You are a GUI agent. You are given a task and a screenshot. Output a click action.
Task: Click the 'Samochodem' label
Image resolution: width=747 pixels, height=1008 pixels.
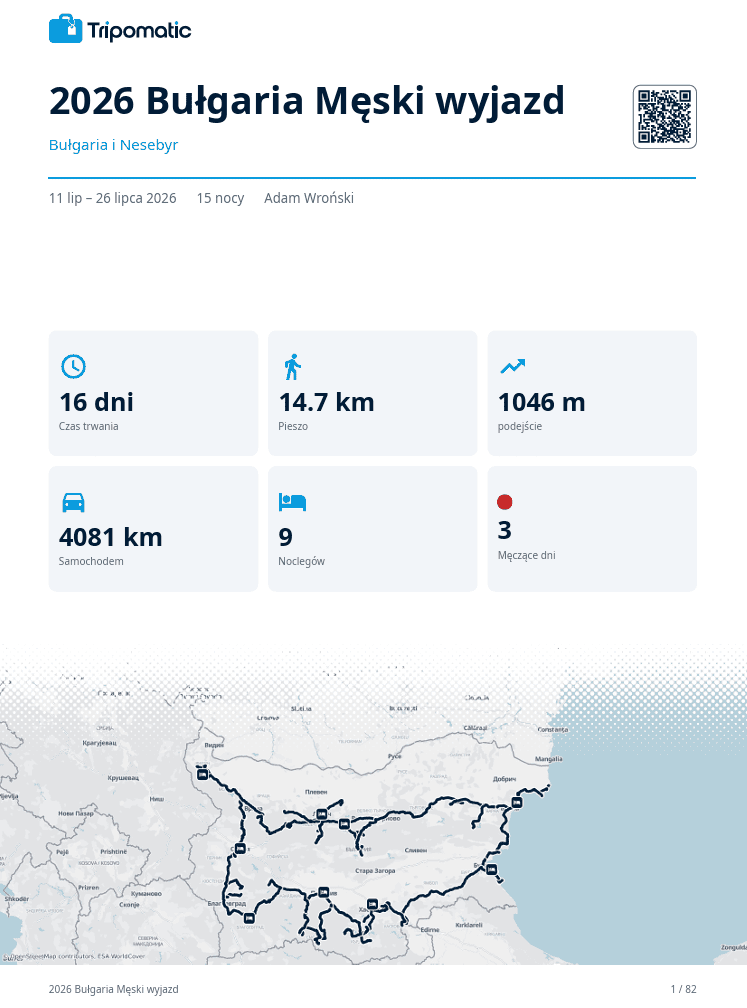(91, 561)
